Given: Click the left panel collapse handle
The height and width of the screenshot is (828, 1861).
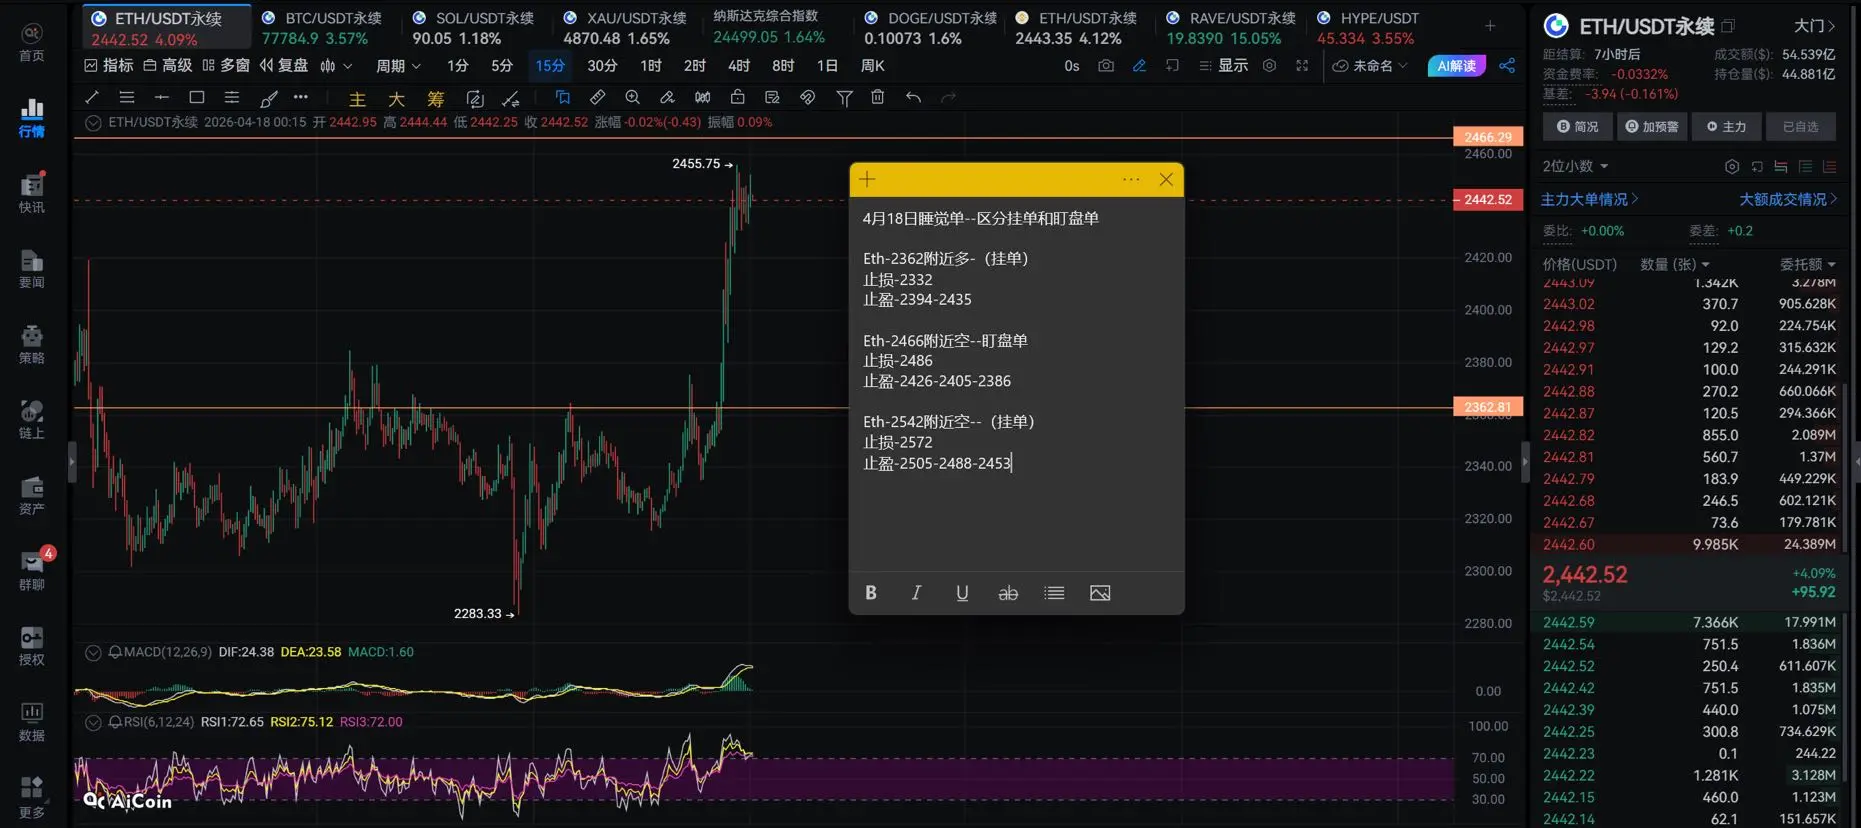Looking at the screenshot, I should [72, 463].
